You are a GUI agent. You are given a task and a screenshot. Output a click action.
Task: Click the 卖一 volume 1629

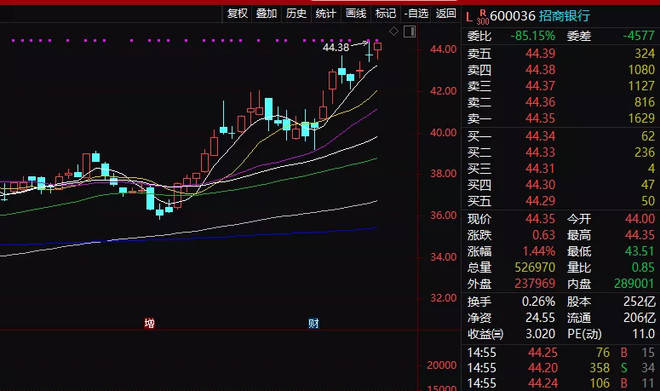(641, 118)
